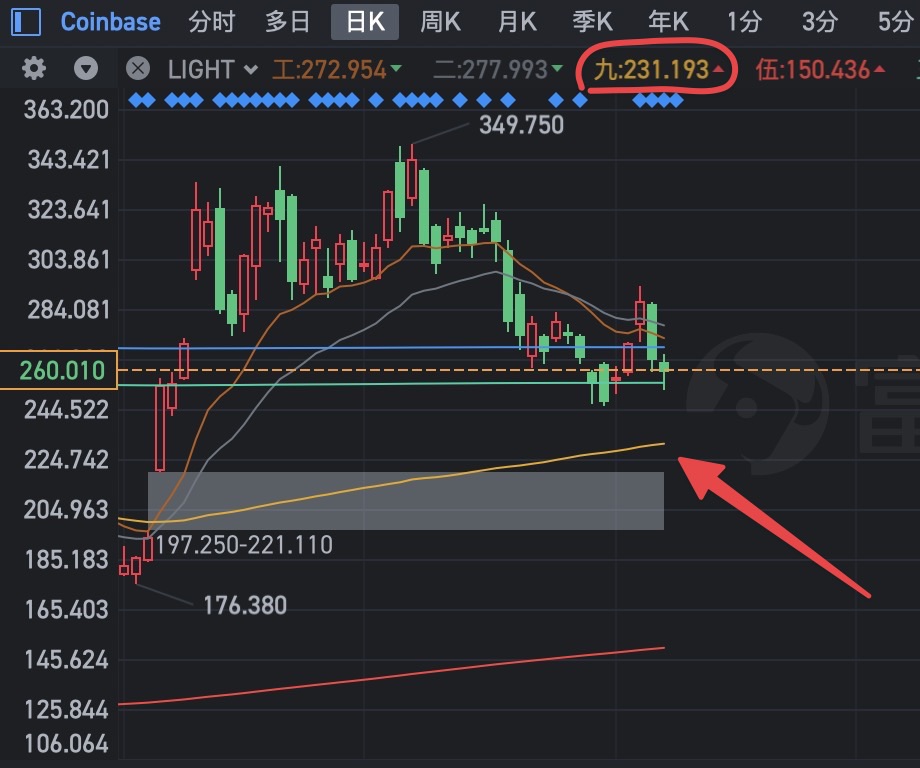Toggle the 九:231.193 moving average line
The image size is (920, 768).
pyautogui.click(x=659, y=70)
